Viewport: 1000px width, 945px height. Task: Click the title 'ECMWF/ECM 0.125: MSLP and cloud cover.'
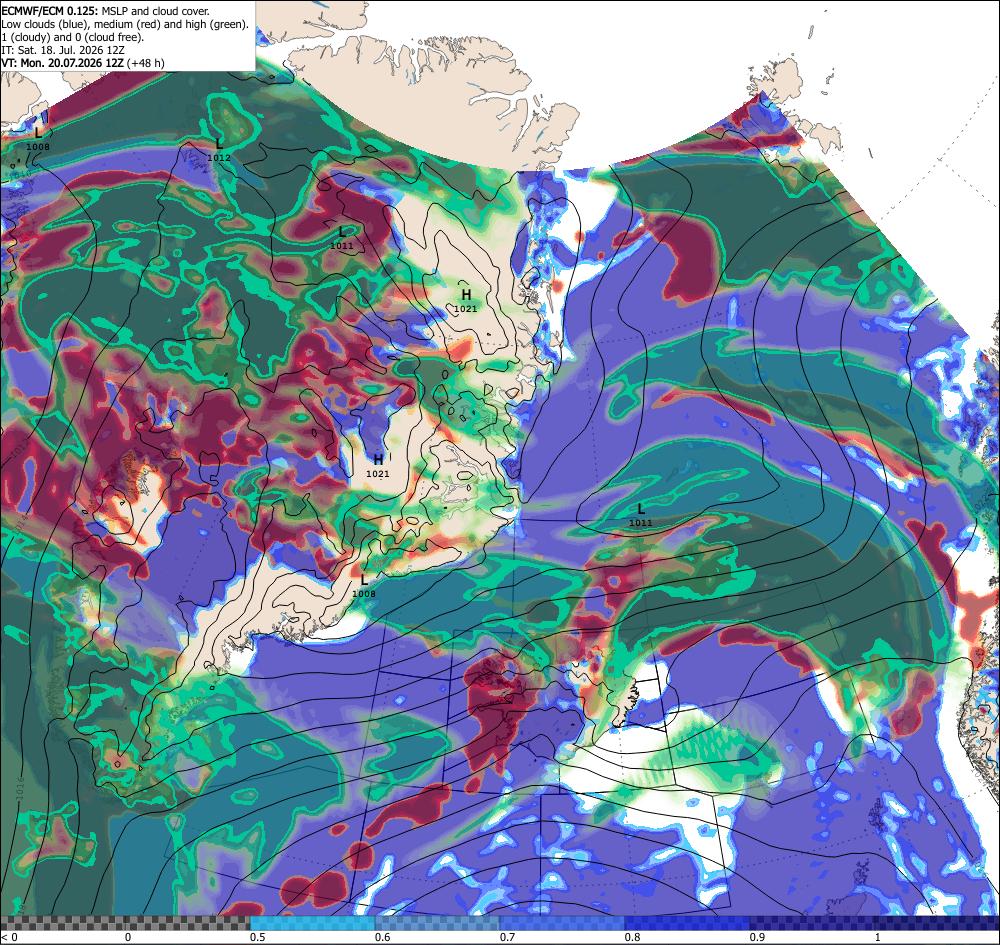pyautogui.click(x=105, y=11)
